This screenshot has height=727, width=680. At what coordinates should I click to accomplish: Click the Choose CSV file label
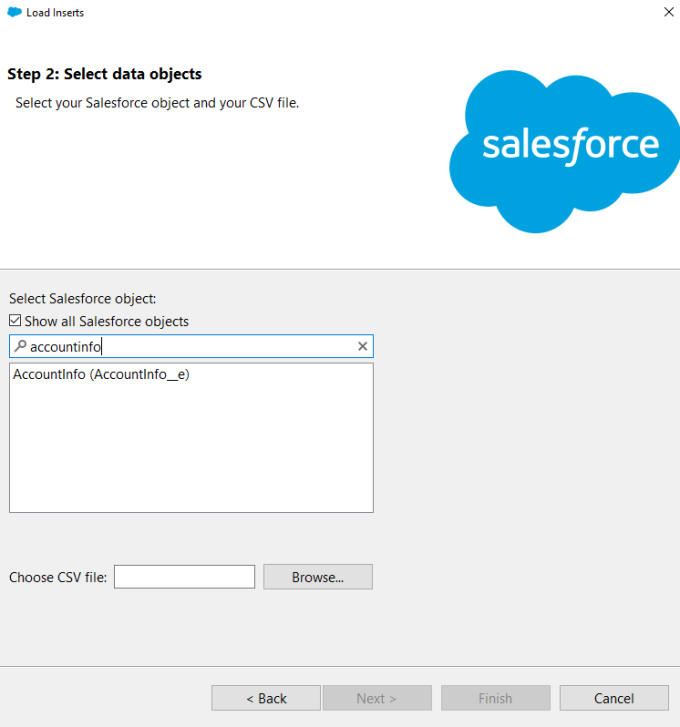[x=59, y=577]
